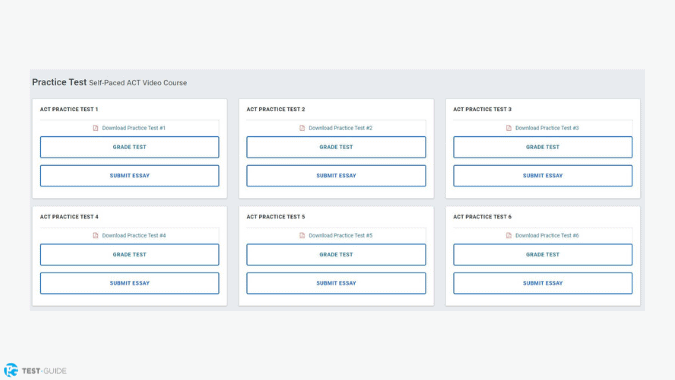Screen dimensions: 675x380
Task: Submit essay for ACT Practice Test 5
Action: click(336, 283)
